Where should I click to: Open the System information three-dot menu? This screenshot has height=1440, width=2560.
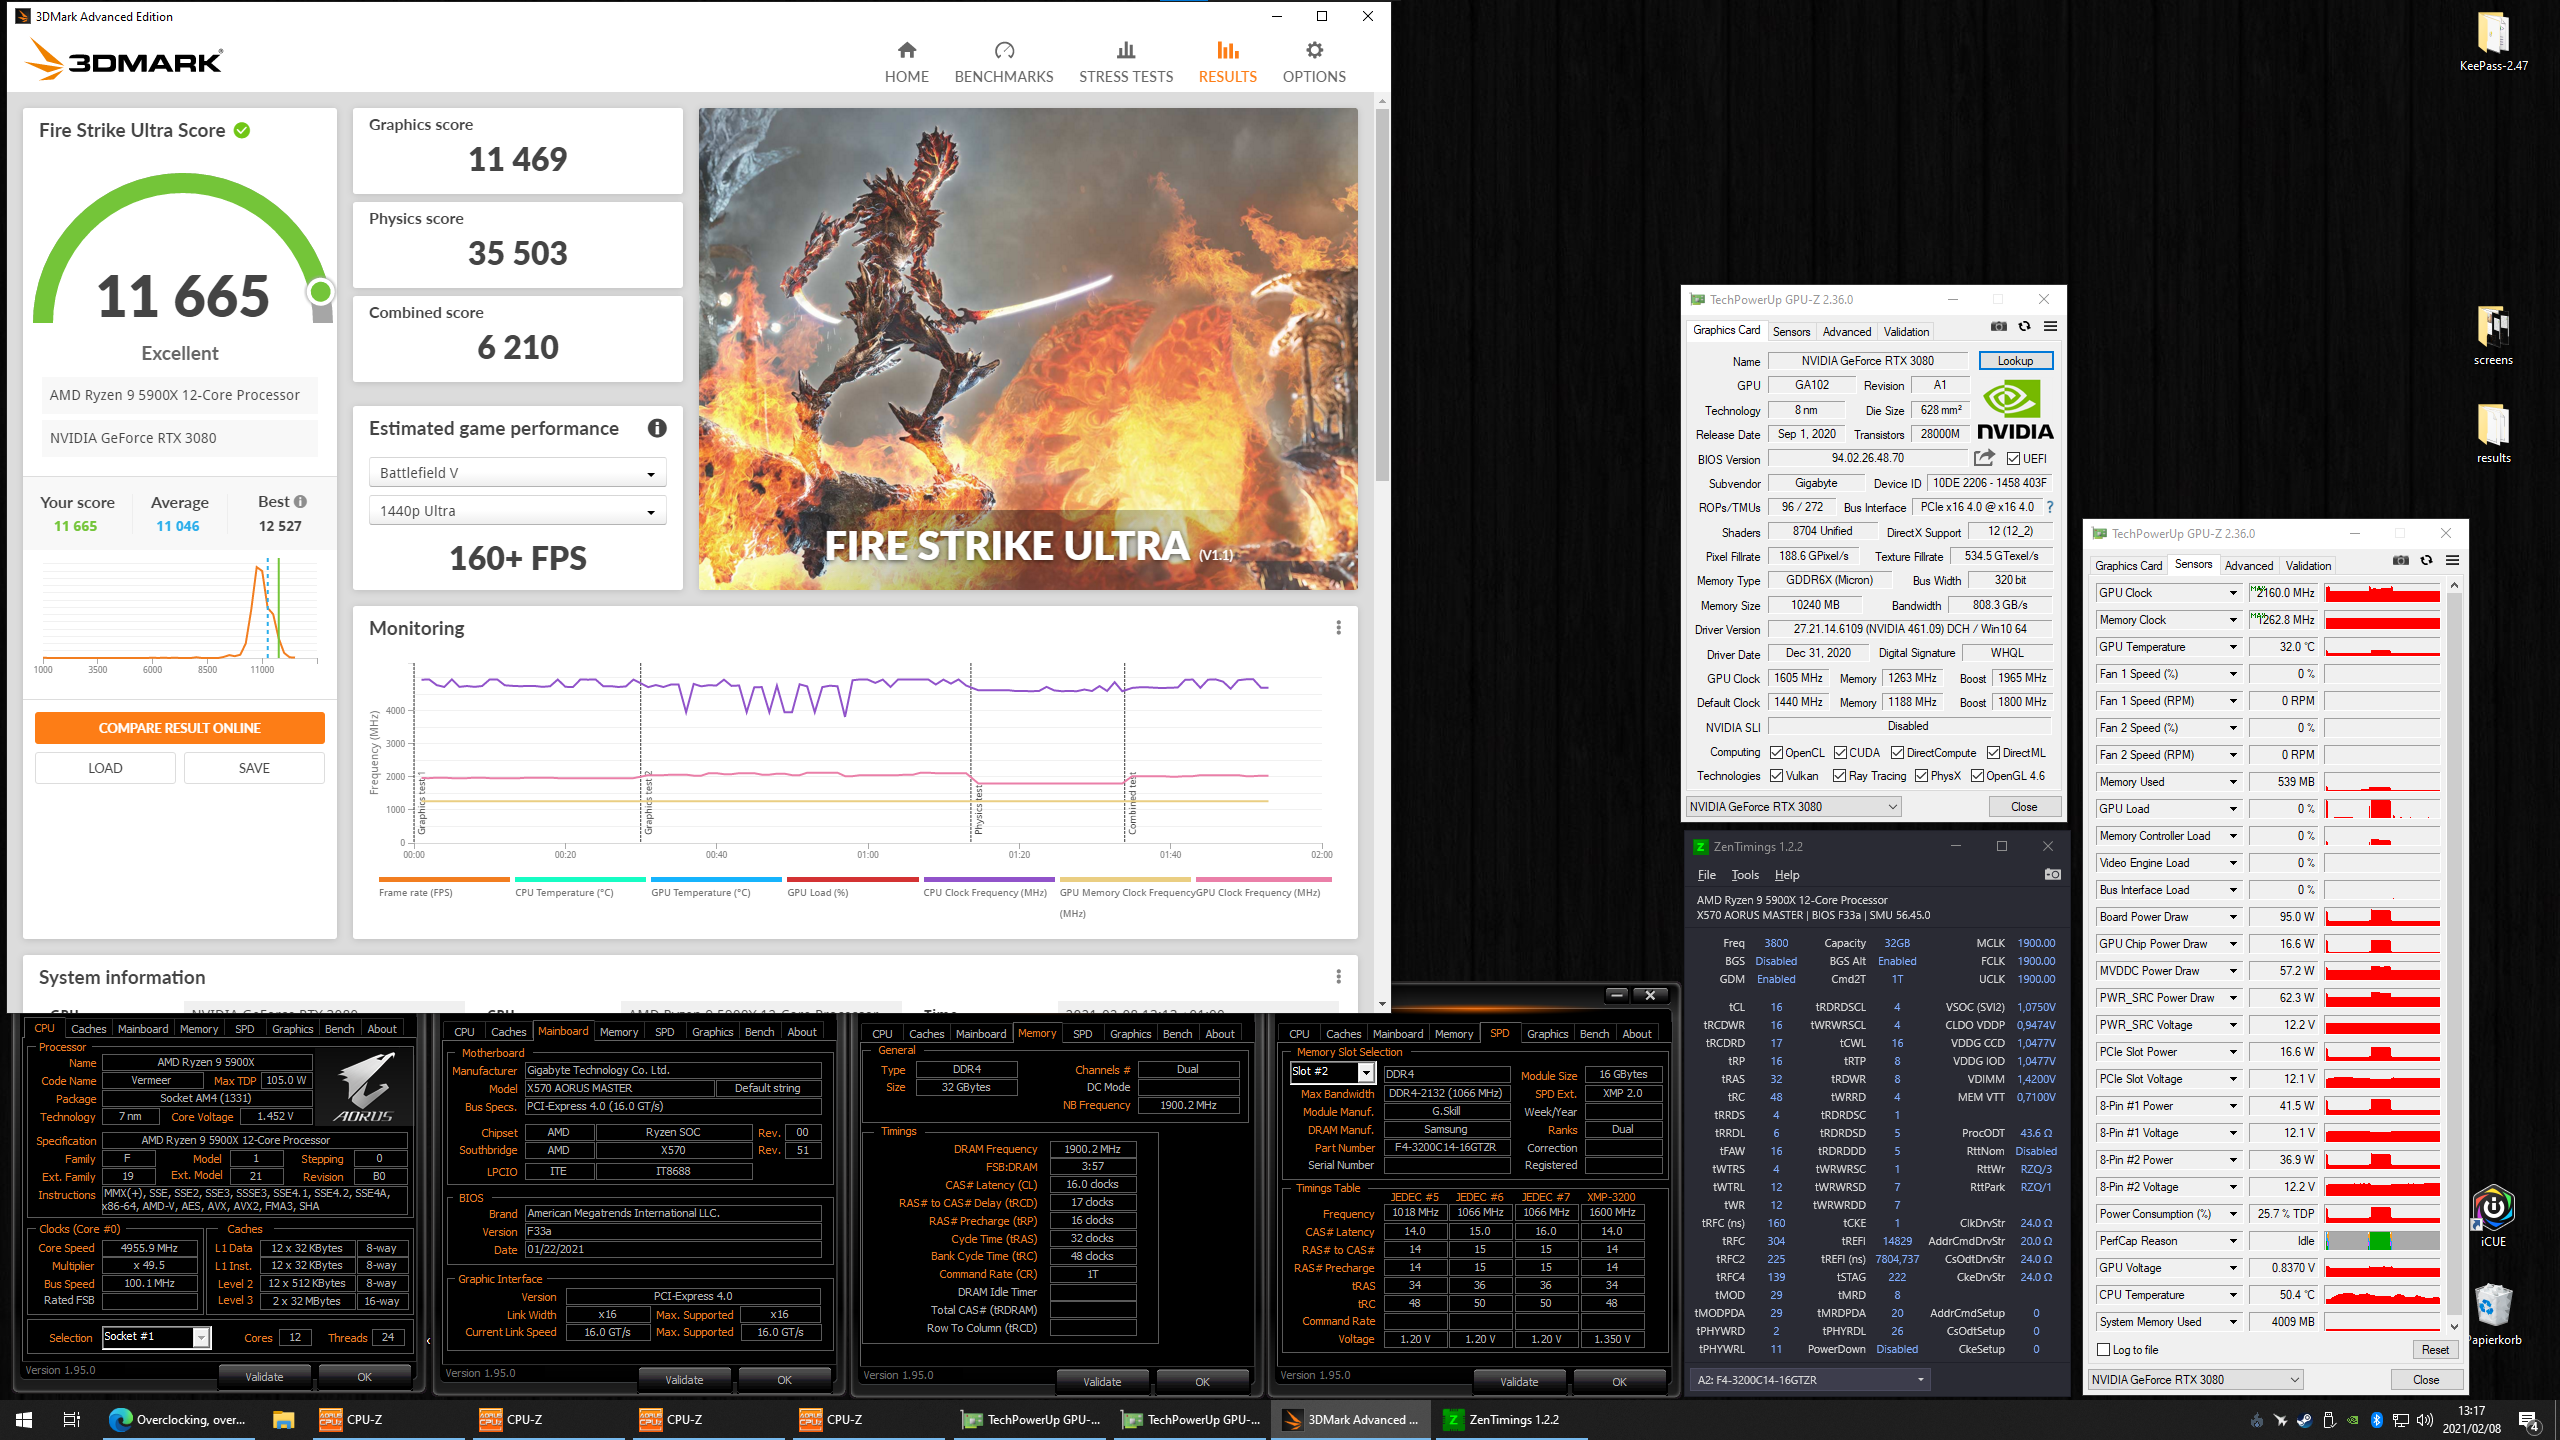[1338, 976]
